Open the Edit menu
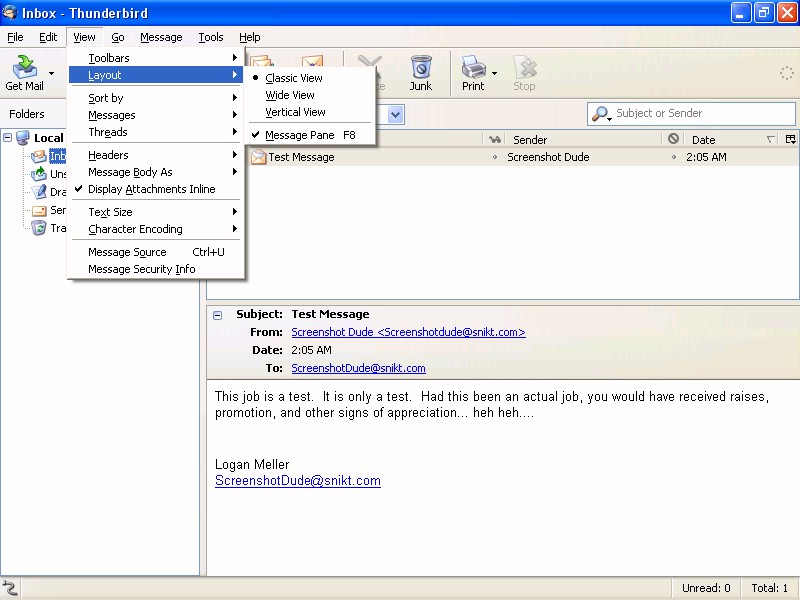 coord(48,37)
